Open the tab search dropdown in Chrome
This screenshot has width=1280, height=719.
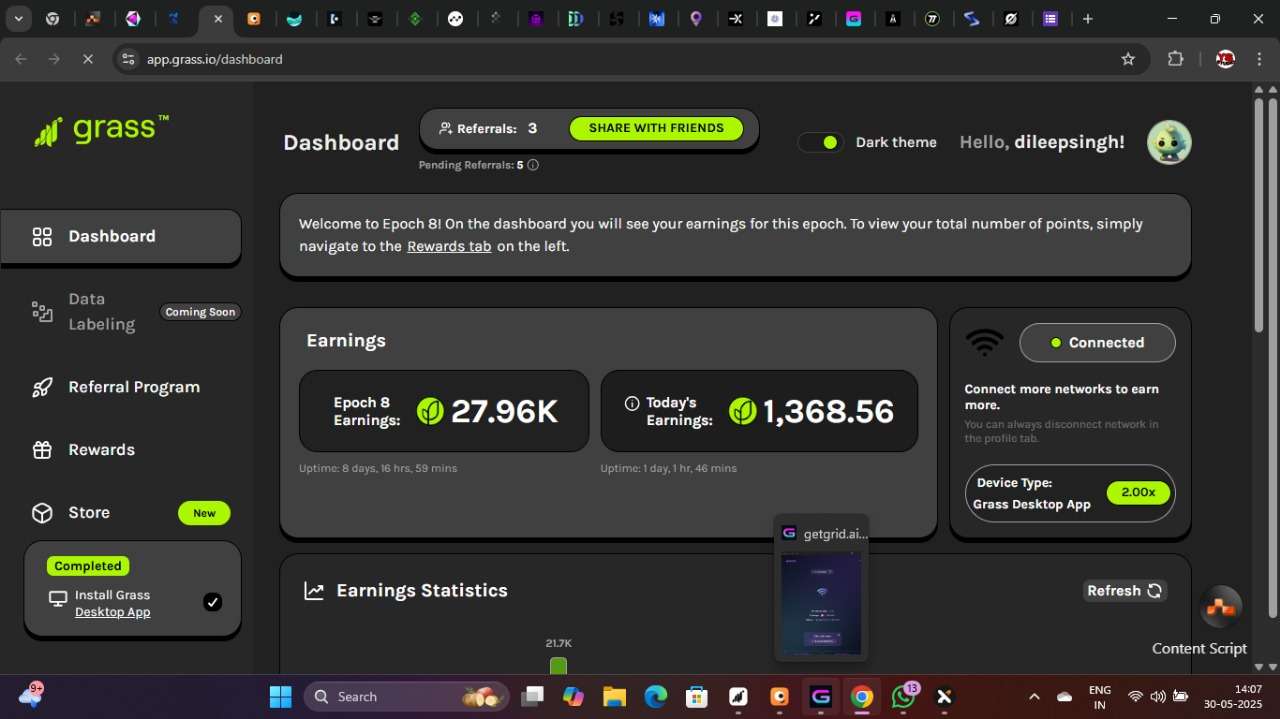pos(19,18)
